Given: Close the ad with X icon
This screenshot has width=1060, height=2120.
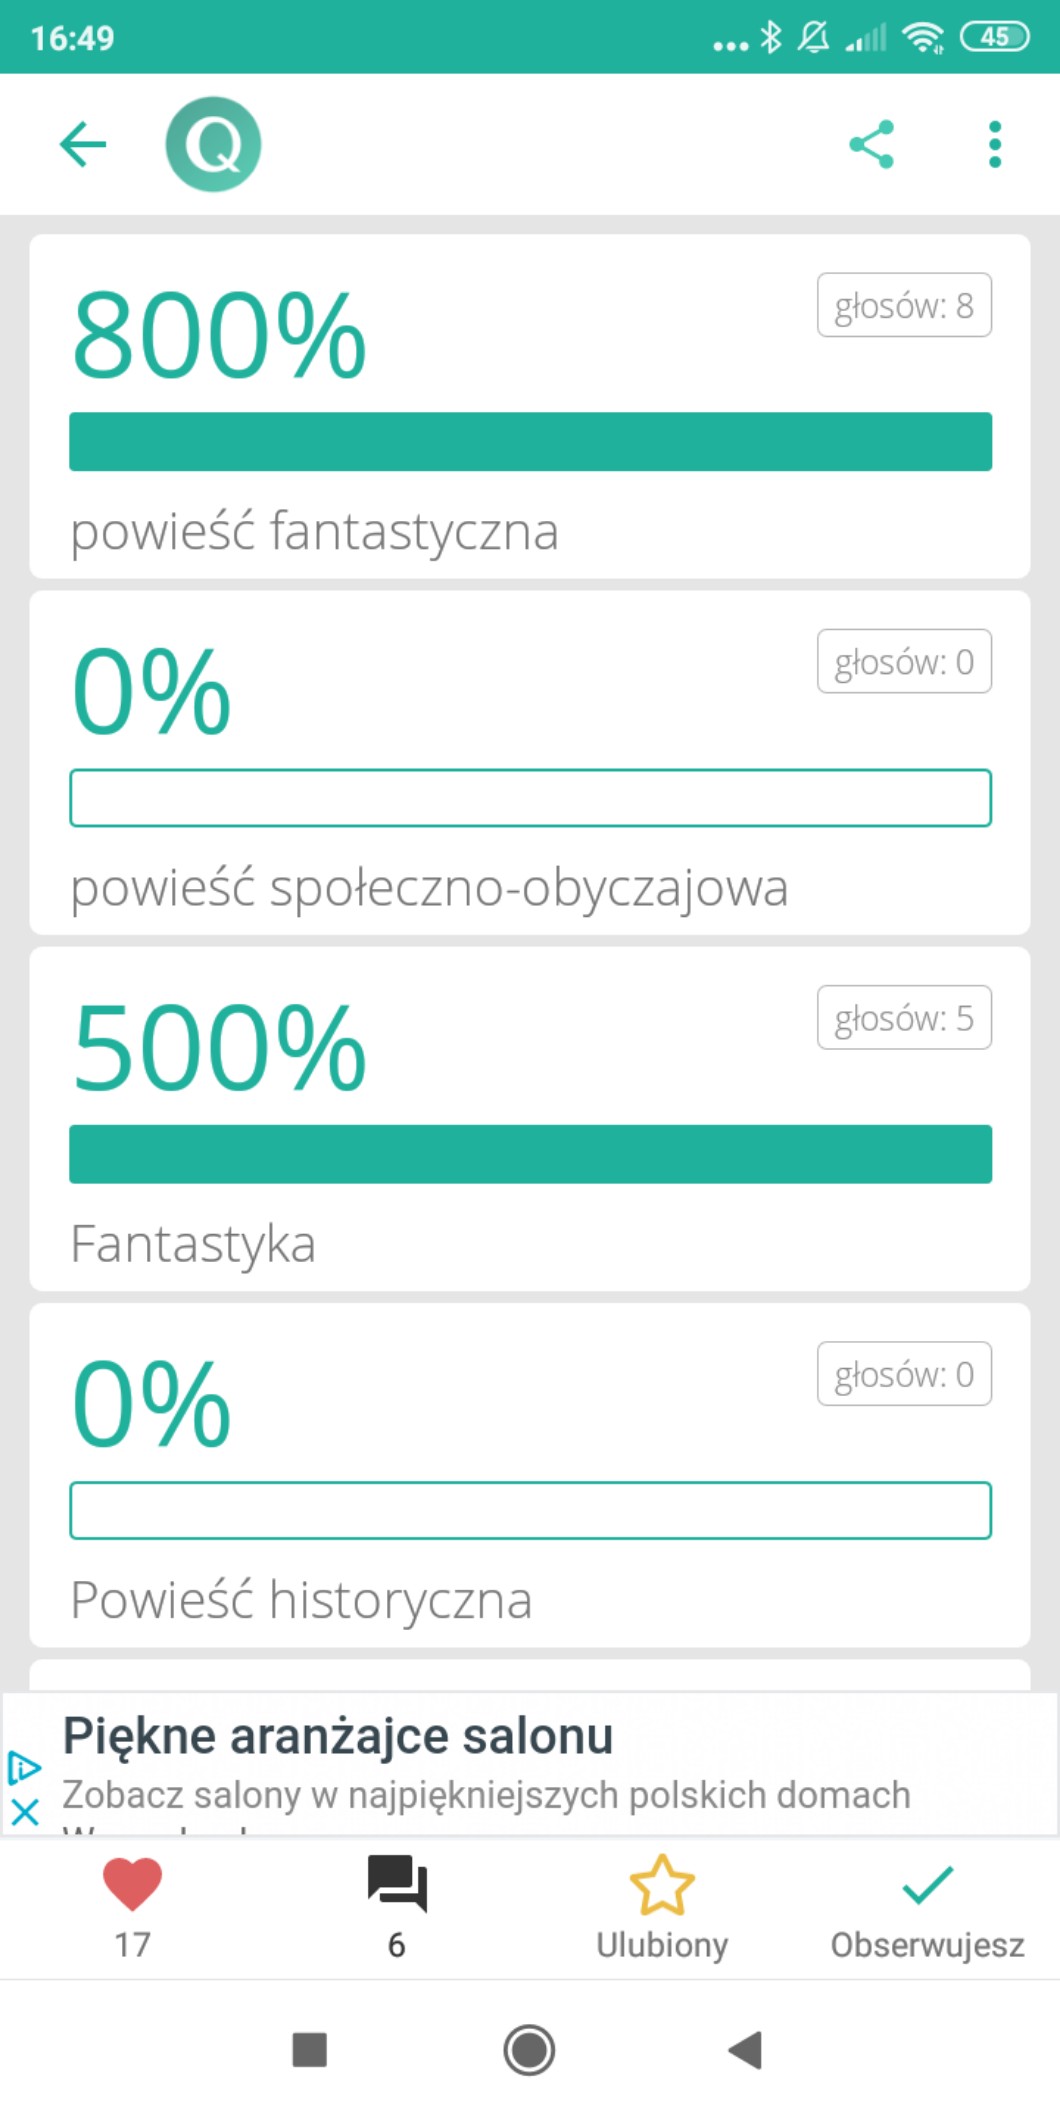Looking at the screenshot, I should [x=25, y=1812].
